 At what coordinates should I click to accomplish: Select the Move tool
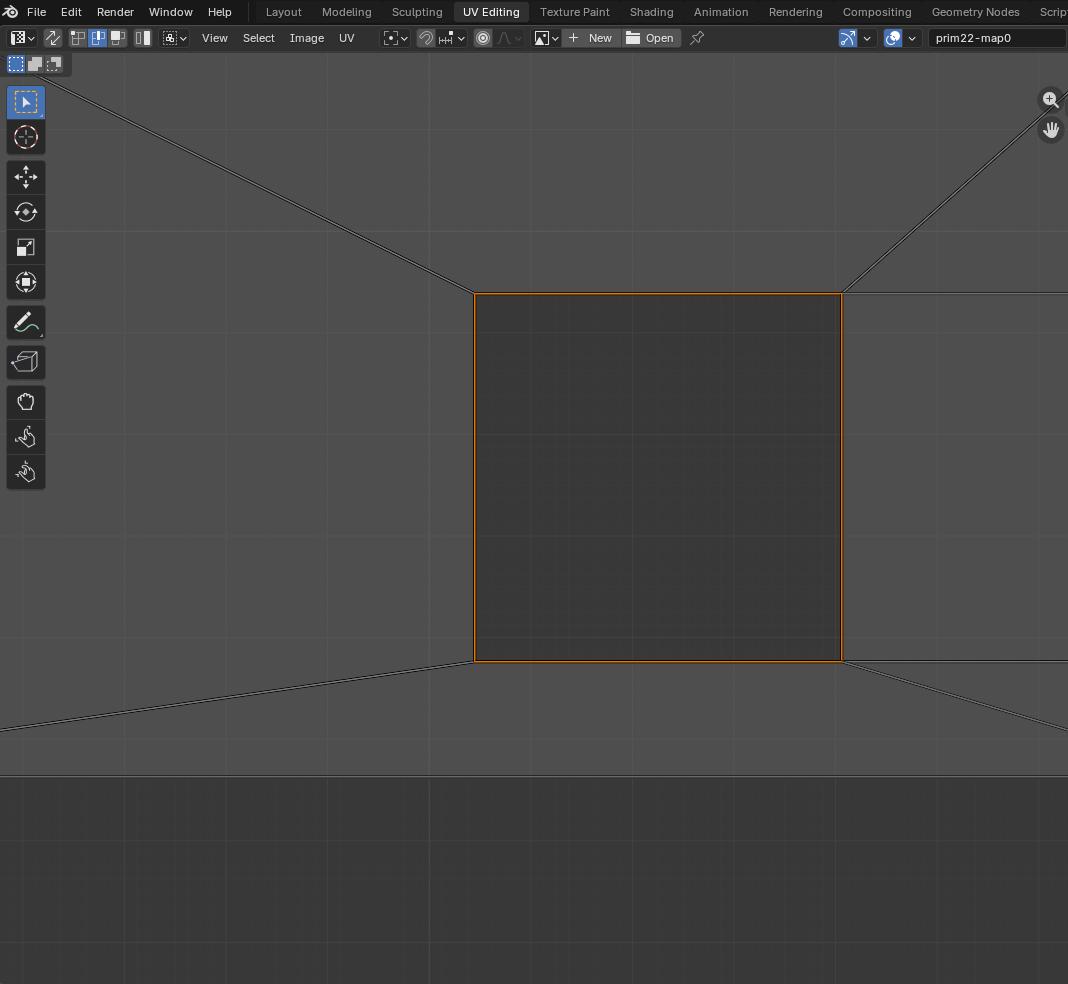26,177
